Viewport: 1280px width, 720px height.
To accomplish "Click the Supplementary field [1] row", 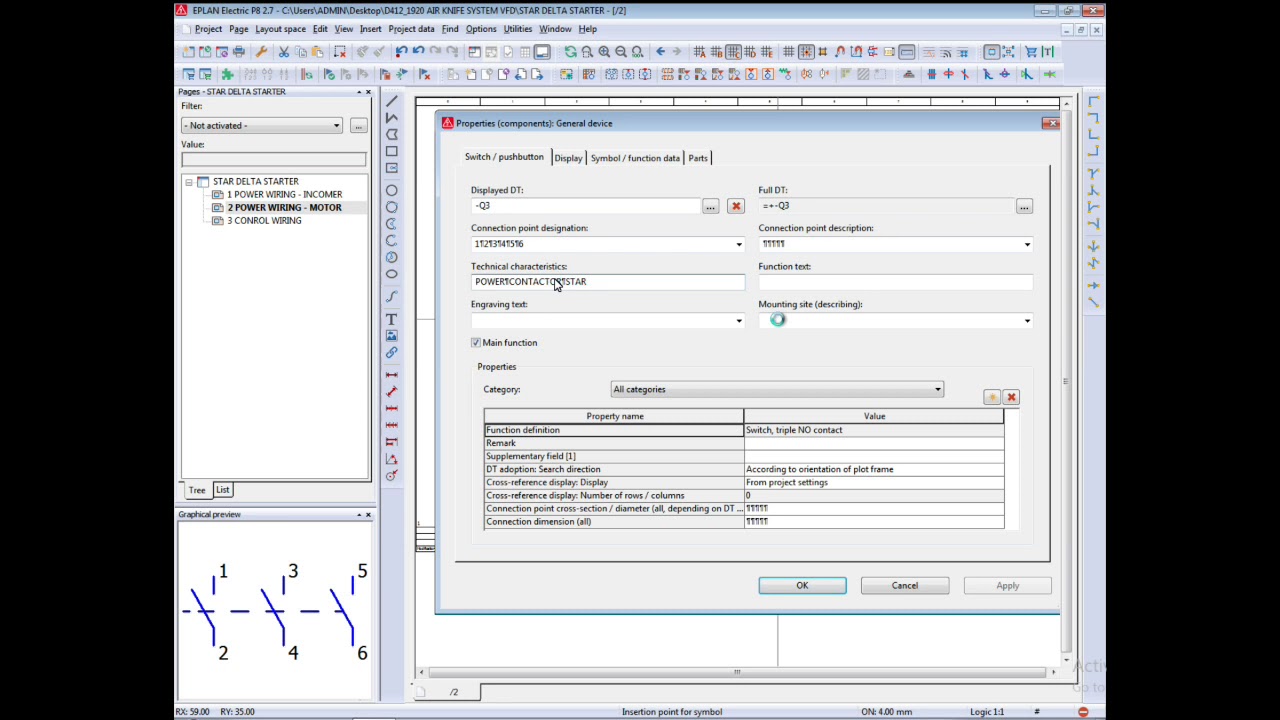I will pyautogui.click(x=744, y=456).
